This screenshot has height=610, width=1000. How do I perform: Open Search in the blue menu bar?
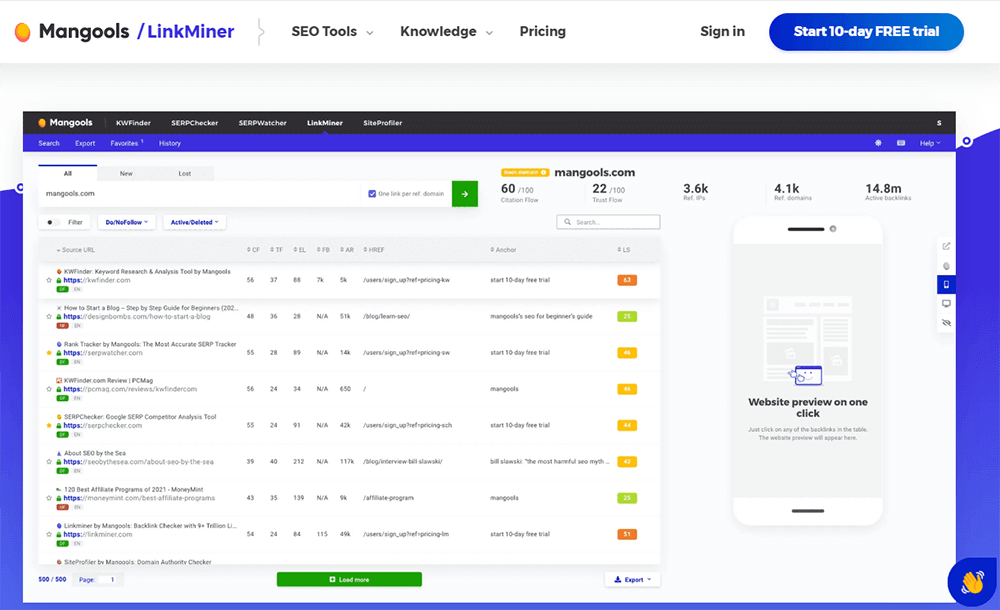pos(49,144)
